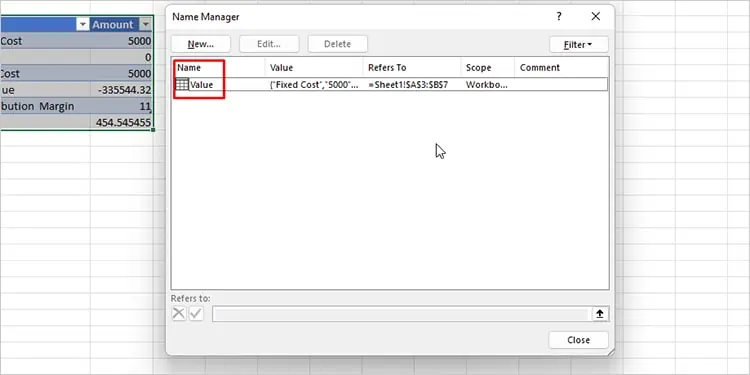
Task: Select the table icon beside Value name
Action: (182, 85)
